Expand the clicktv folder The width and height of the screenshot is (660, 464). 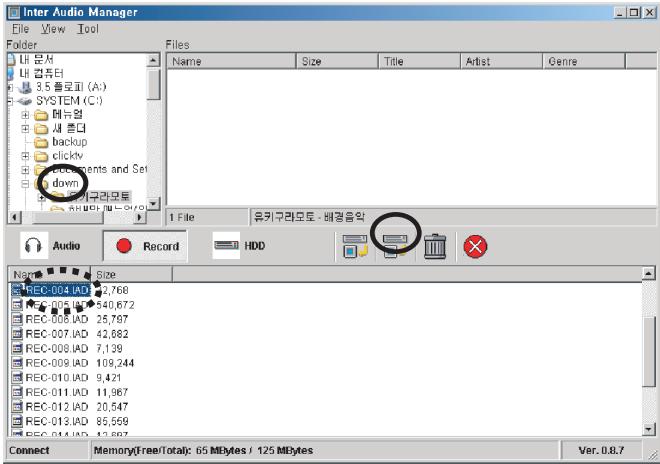25,156
